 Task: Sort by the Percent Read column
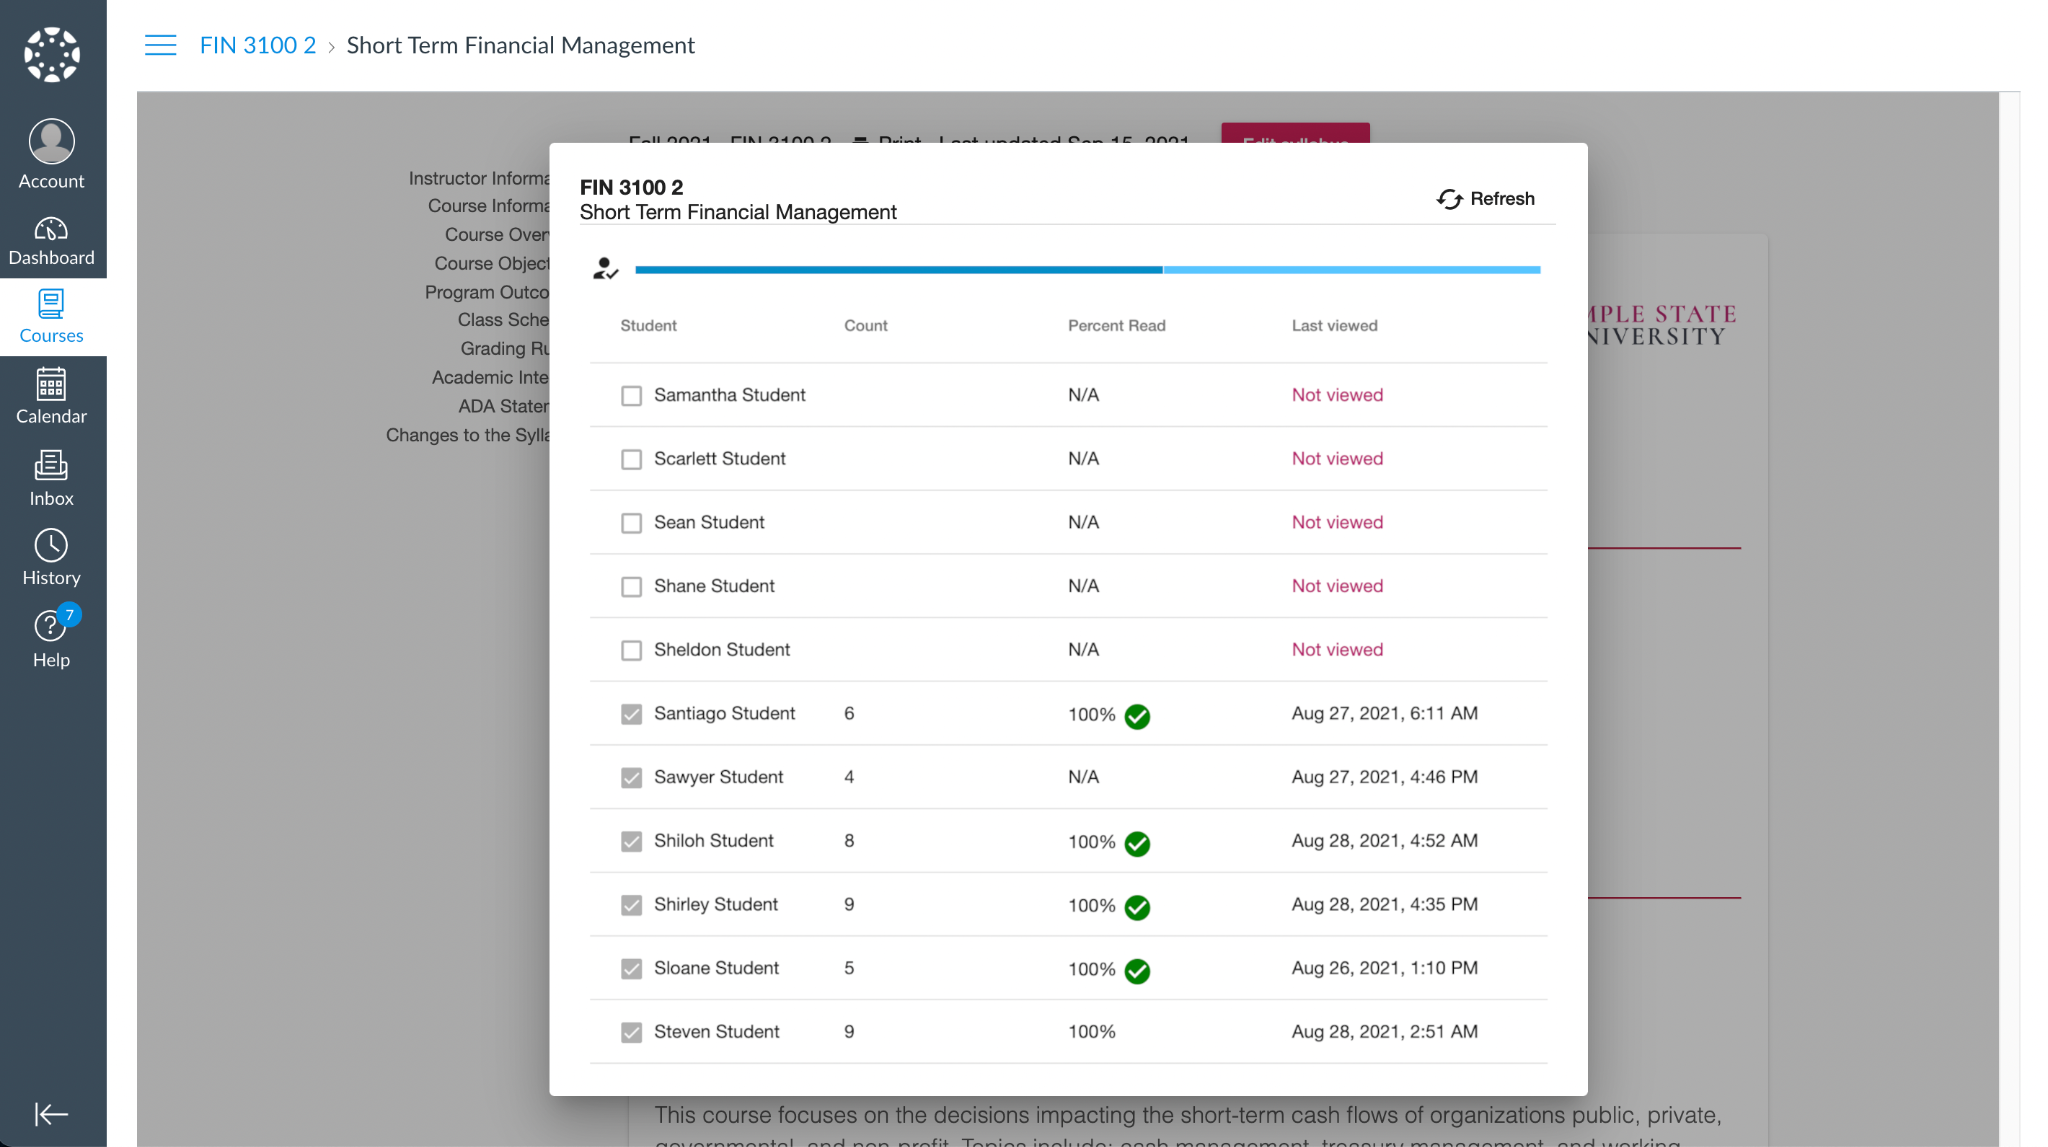point(1116,326)
